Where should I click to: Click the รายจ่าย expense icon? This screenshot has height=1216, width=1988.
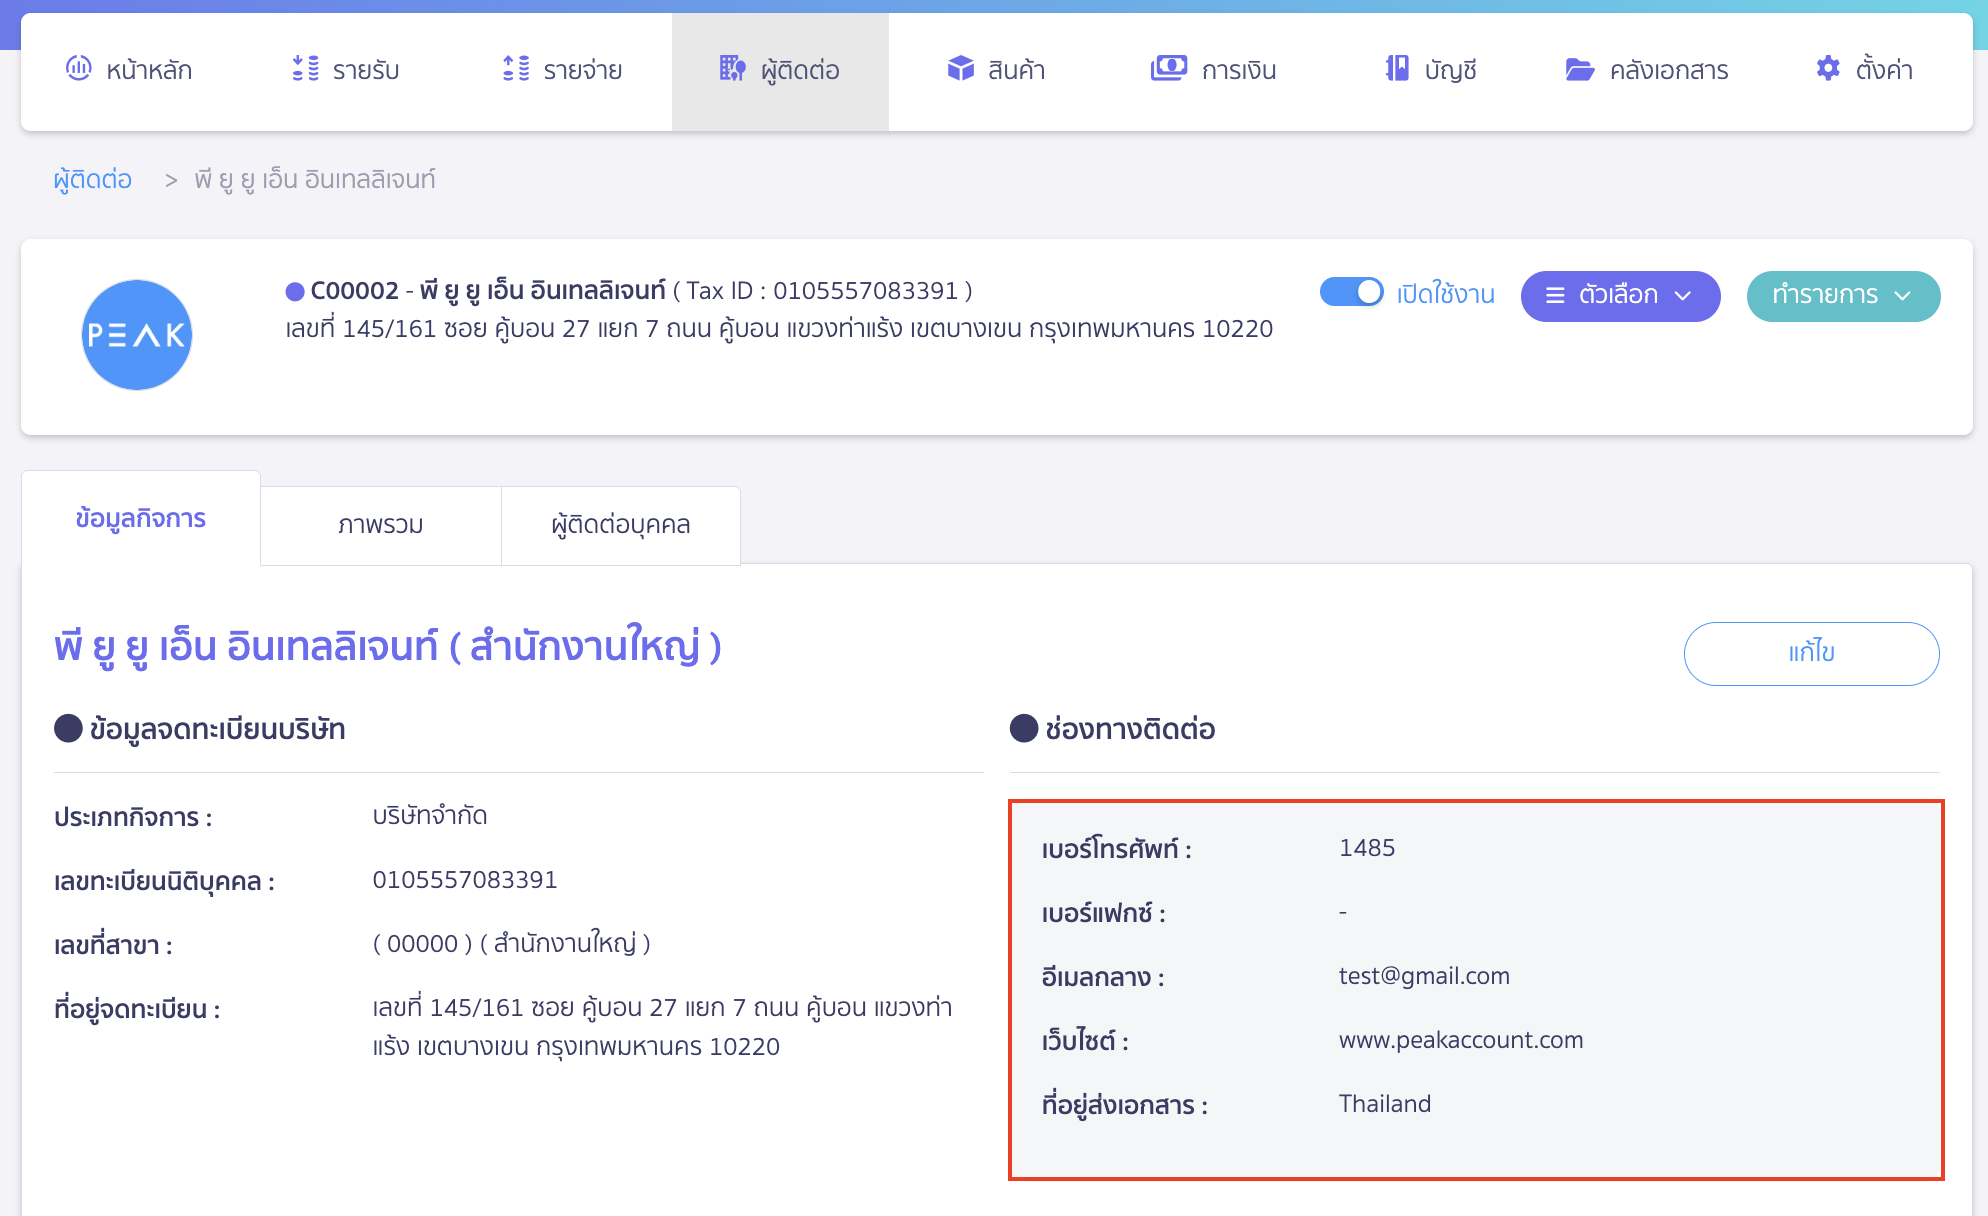click(516, 69)
